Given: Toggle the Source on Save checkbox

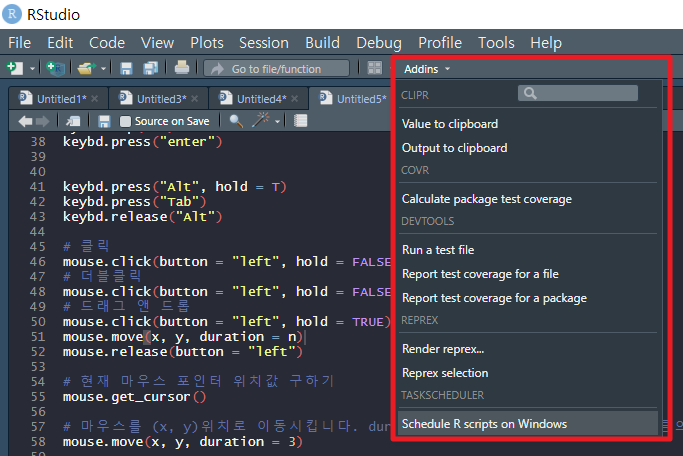Looking at the screenshot, I should click(125, 121).
